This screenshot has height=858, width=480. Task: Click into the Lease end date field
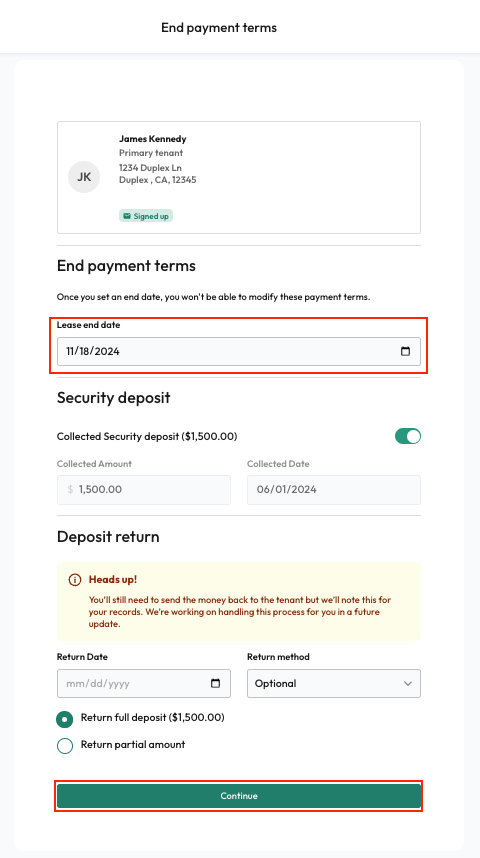tap(239, 351)
